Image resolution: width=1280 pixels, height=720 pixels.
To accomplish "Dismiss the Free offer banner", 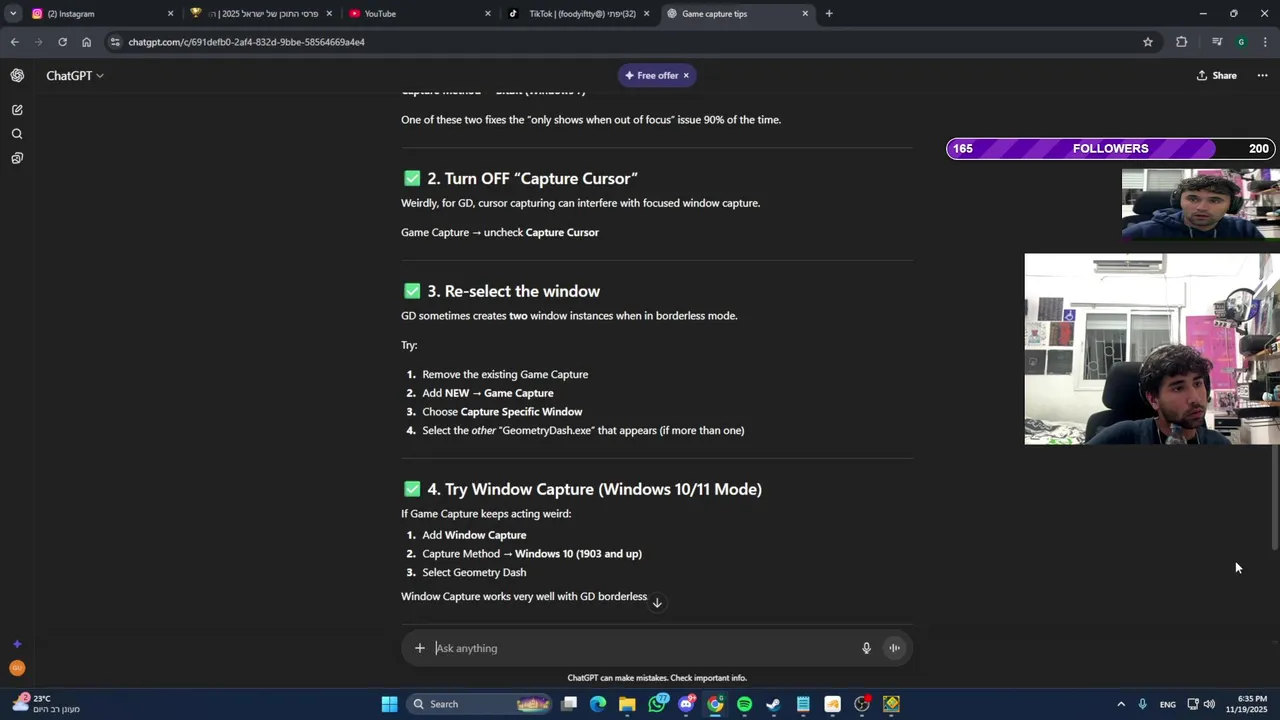I will 686,76.
